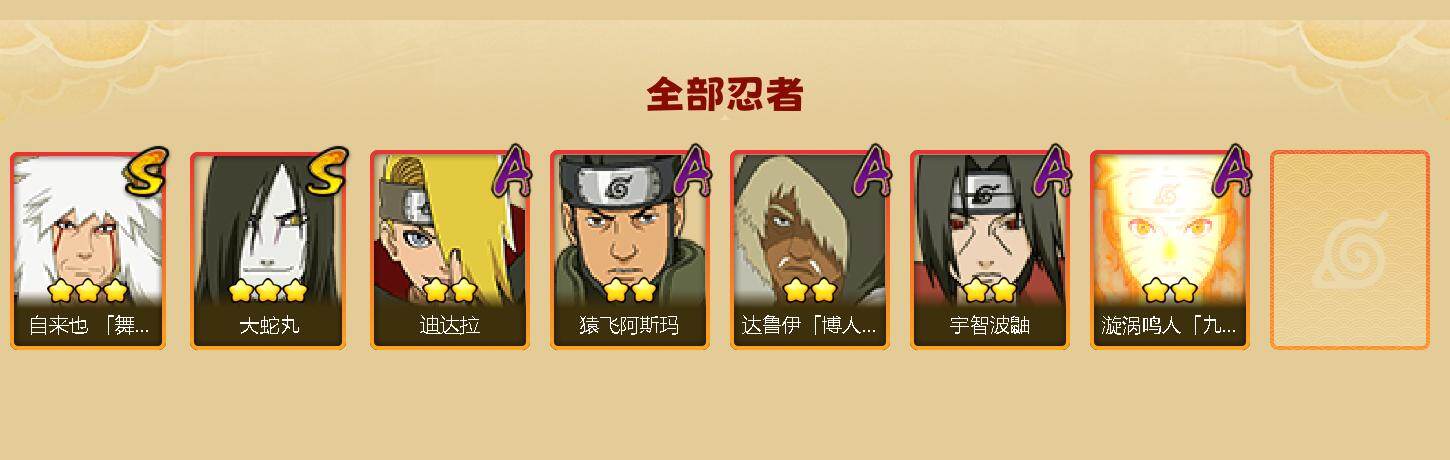Pick the 漩涡鸣人 nine-tails card
Screen dimensions: 1450x460
click(x=1169, y=250)
